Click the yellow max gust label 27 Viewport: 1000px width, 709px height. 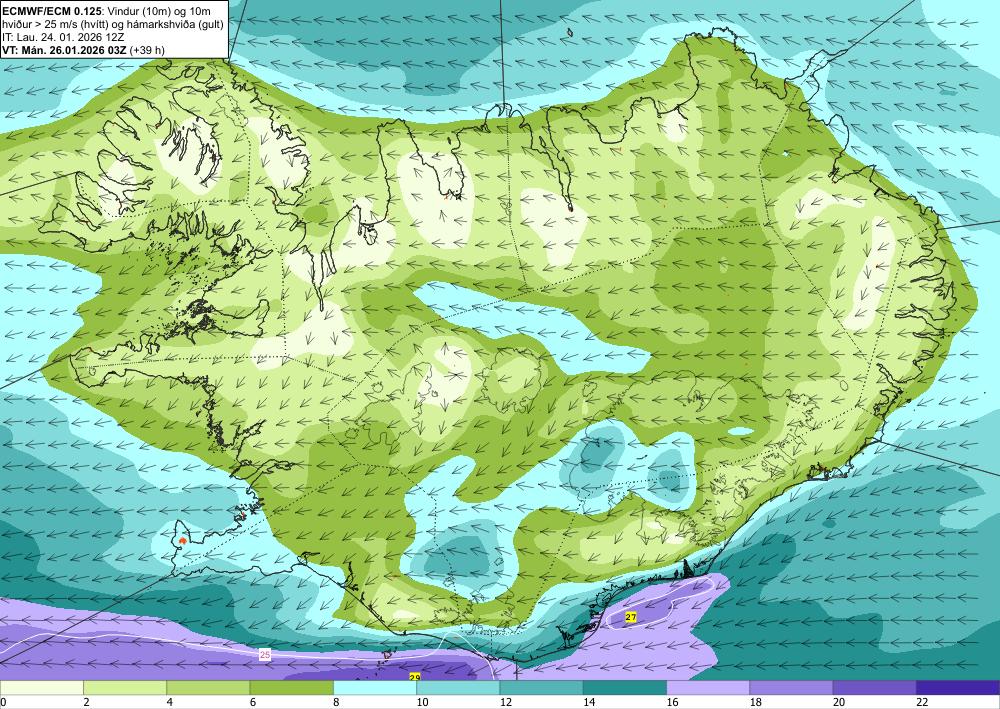point(631,617)
